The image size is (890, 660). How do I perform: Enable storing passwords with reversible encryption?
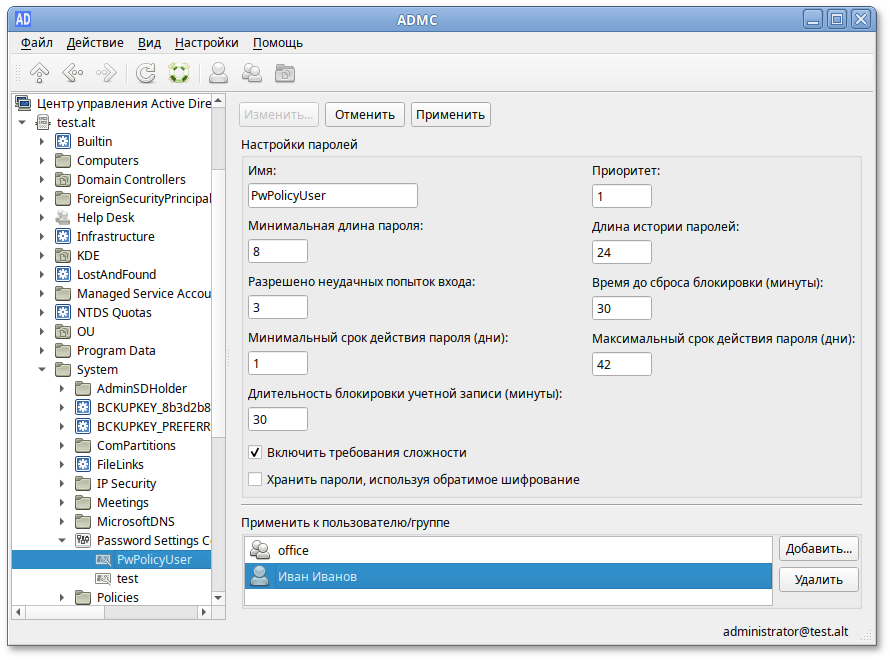coord(256,480)
